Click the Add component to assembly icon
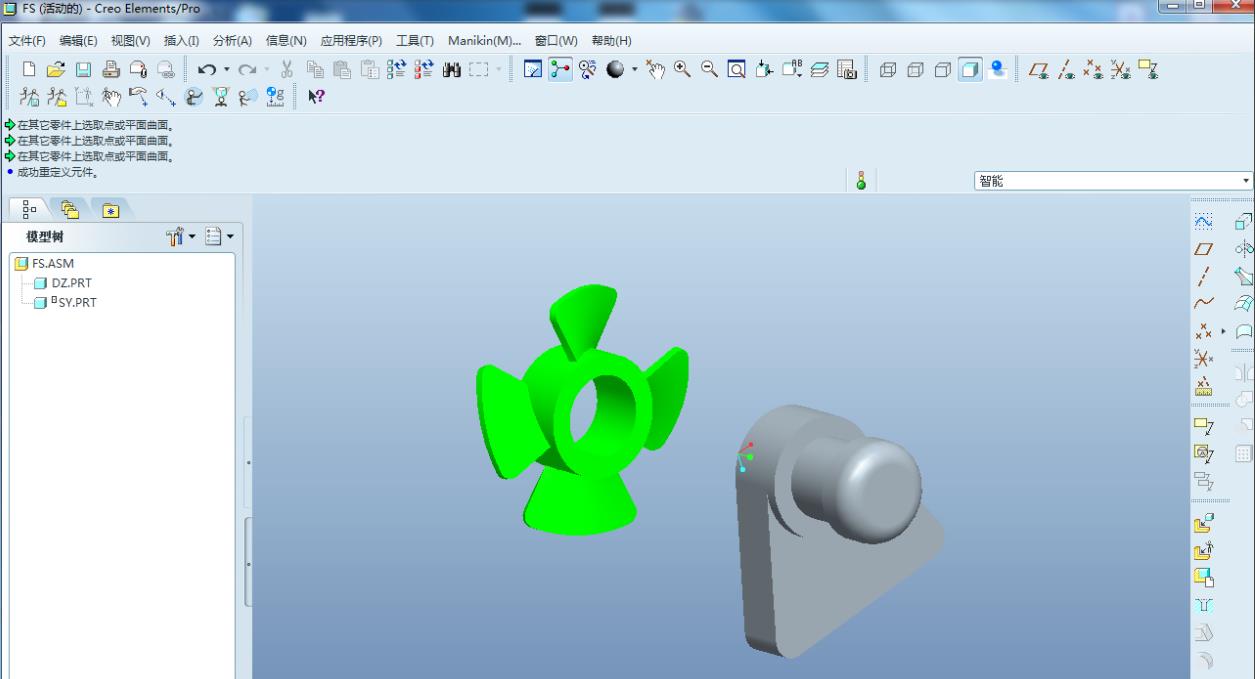Screen dimensions: 1255x679 click(x=1204, y=522)
